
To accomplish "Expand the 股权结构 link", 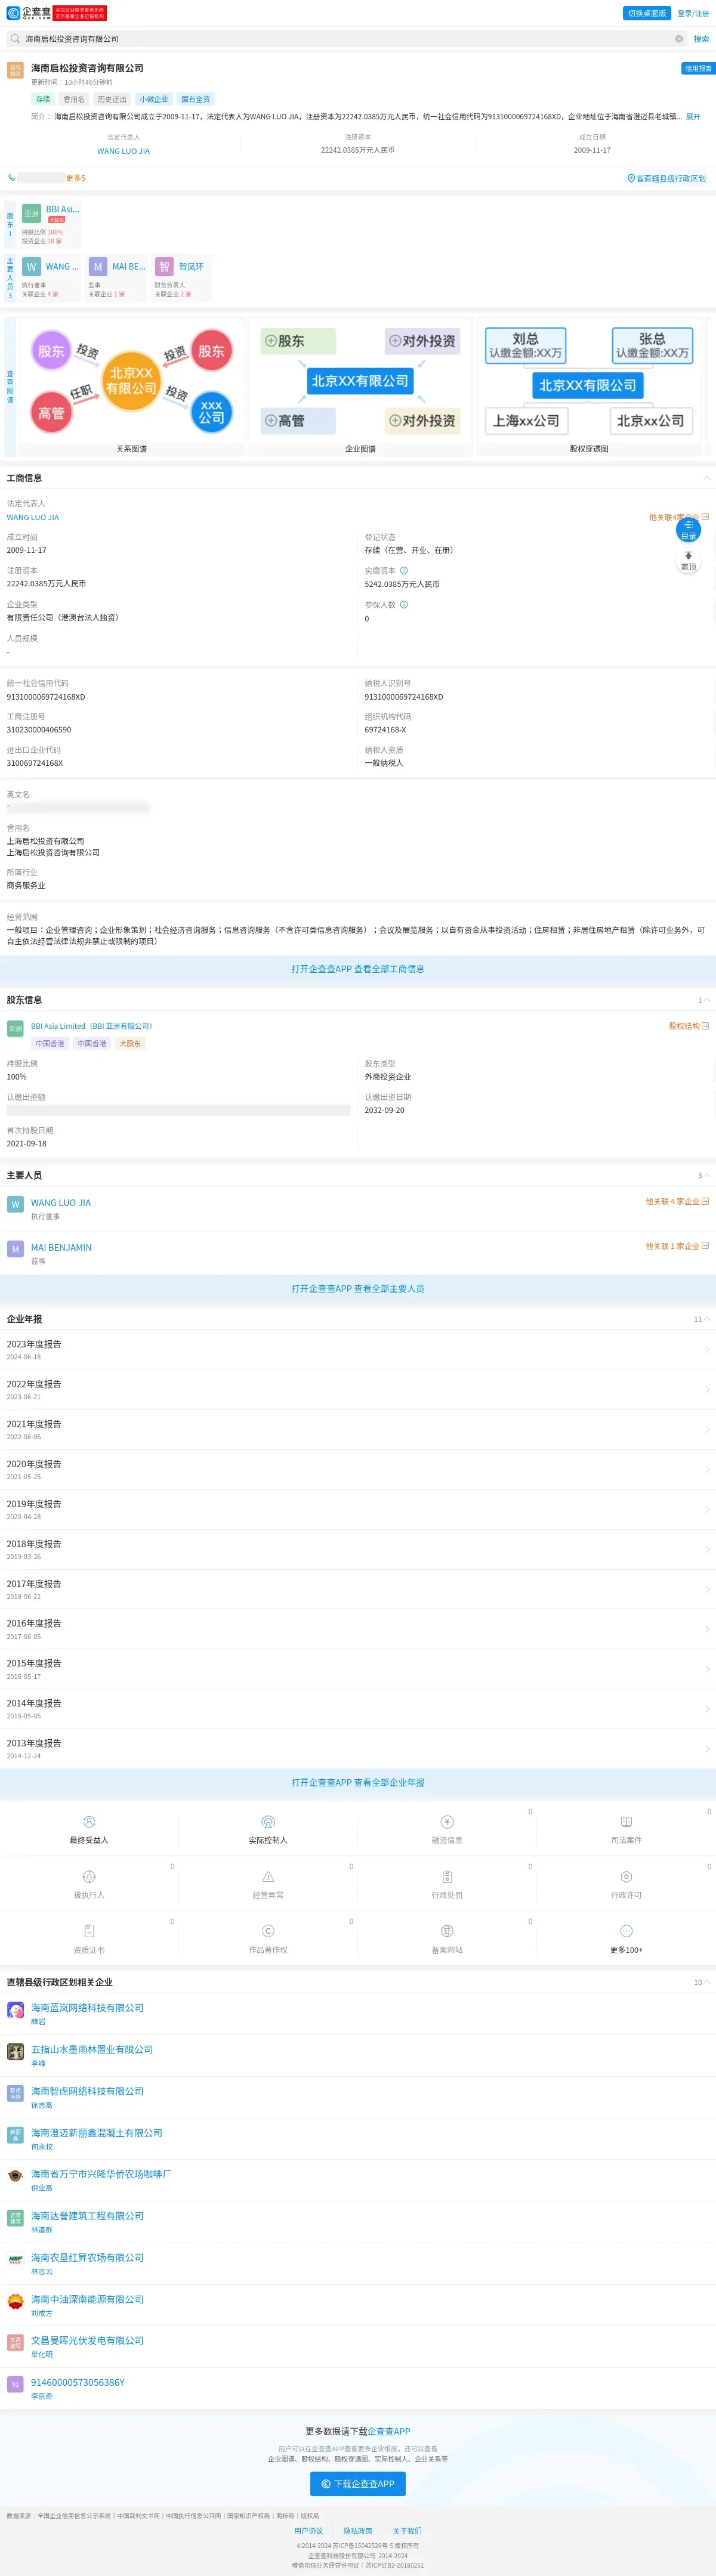I will point(689,1026).
